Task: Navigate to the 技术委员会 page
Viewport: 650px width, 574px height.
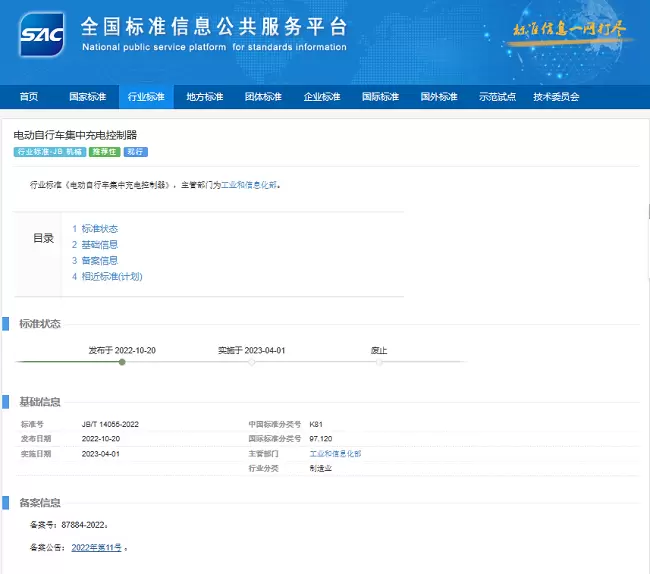Action: (556, 97)
